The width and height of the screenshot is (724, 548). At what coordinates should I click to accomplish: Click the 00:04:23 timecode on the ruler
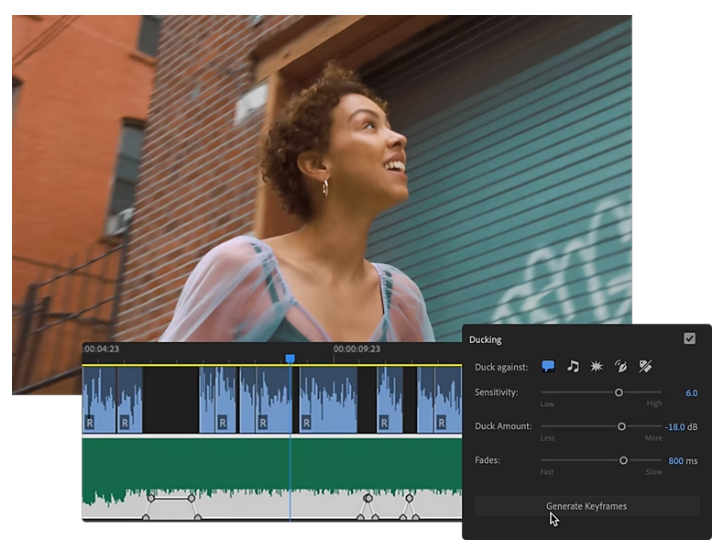tap(101, 349)
